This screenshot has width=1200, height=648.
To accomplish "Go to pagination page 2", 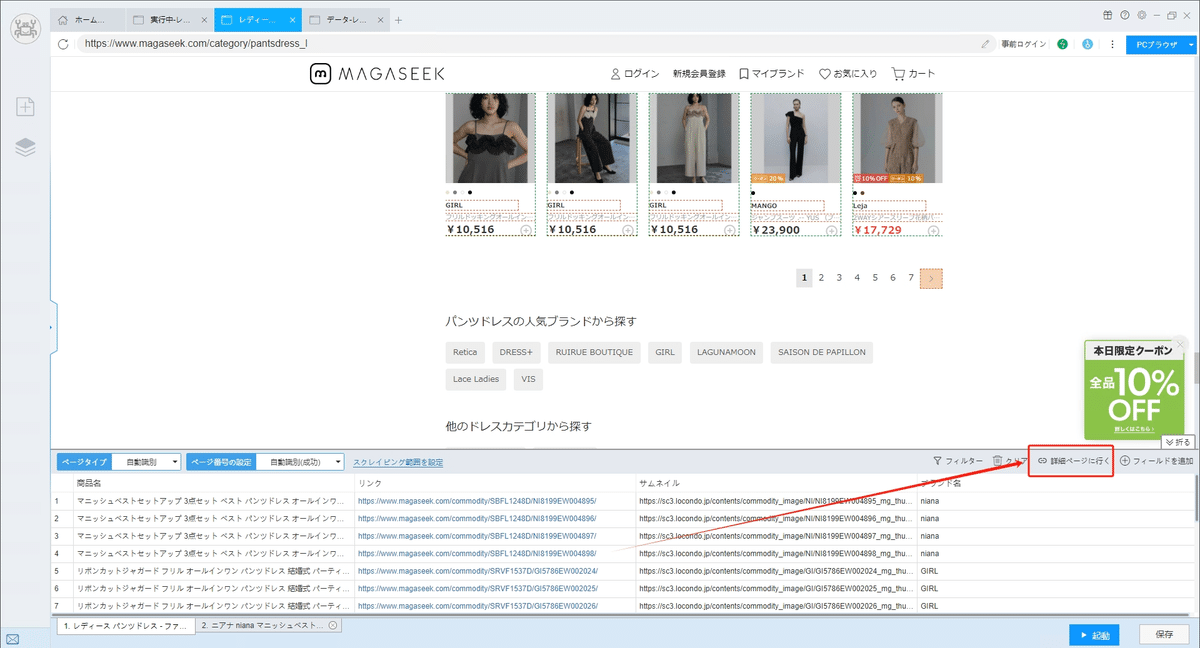I will (821, 278).
